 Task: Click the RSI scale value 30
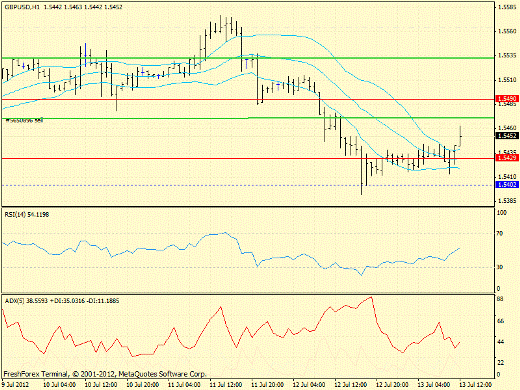[x=500, y=267]
